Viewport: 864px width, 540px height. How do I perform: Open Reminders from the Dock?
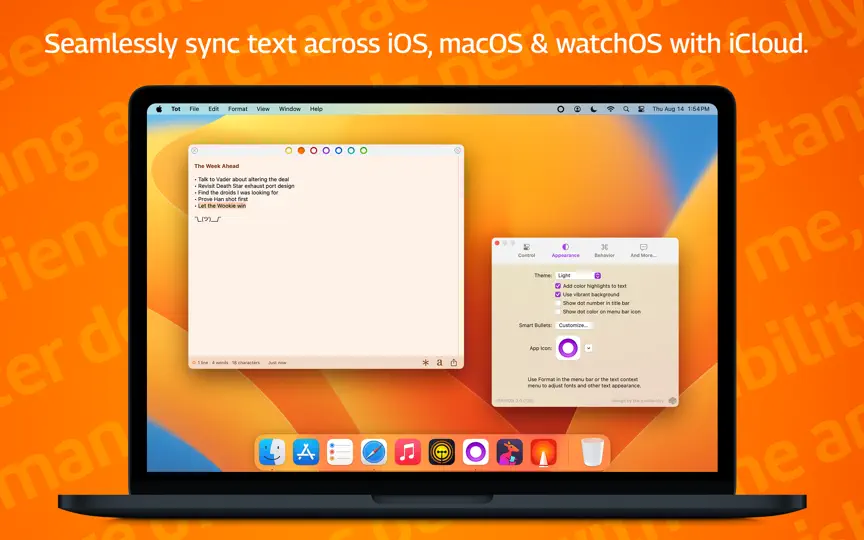pos(340,452)
